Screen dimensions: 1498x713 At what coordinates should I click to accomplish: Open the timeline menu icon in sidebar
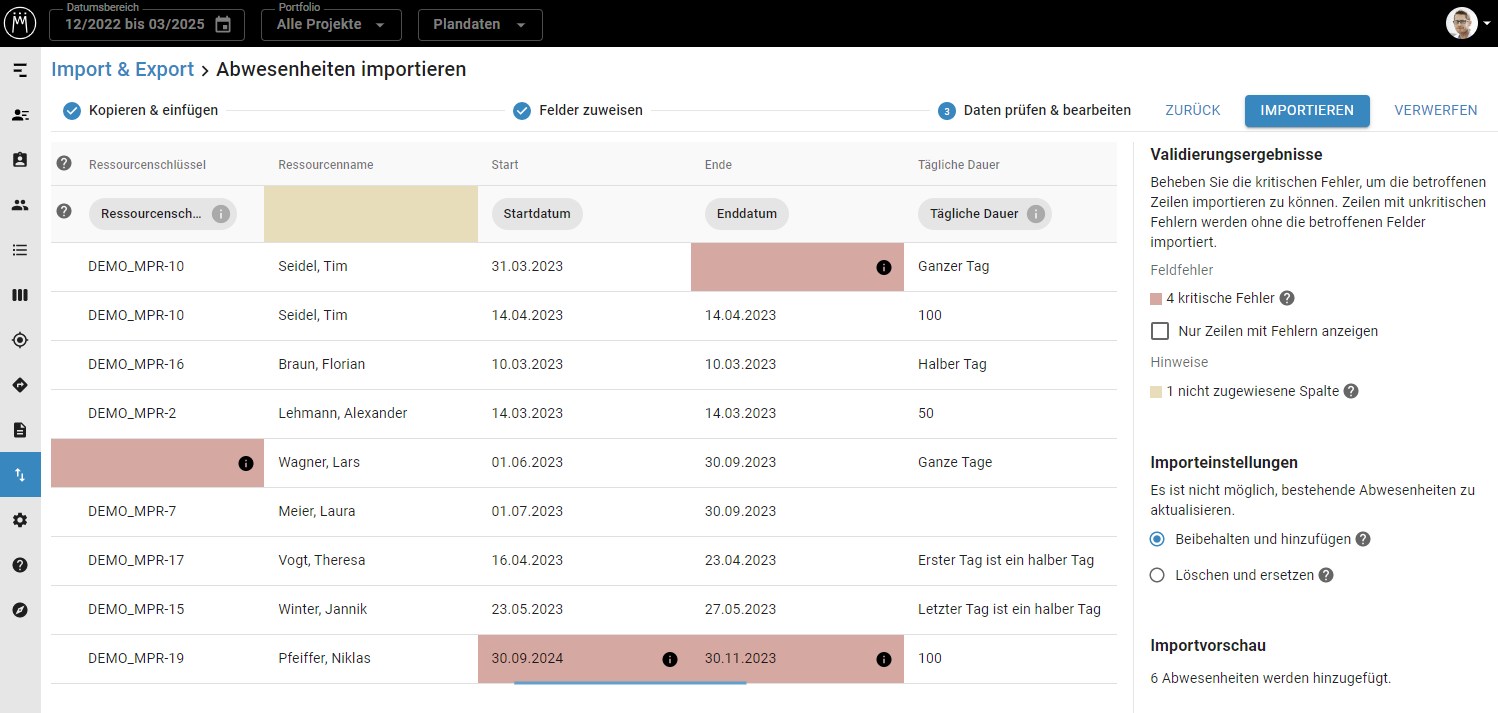pos(20,70)
